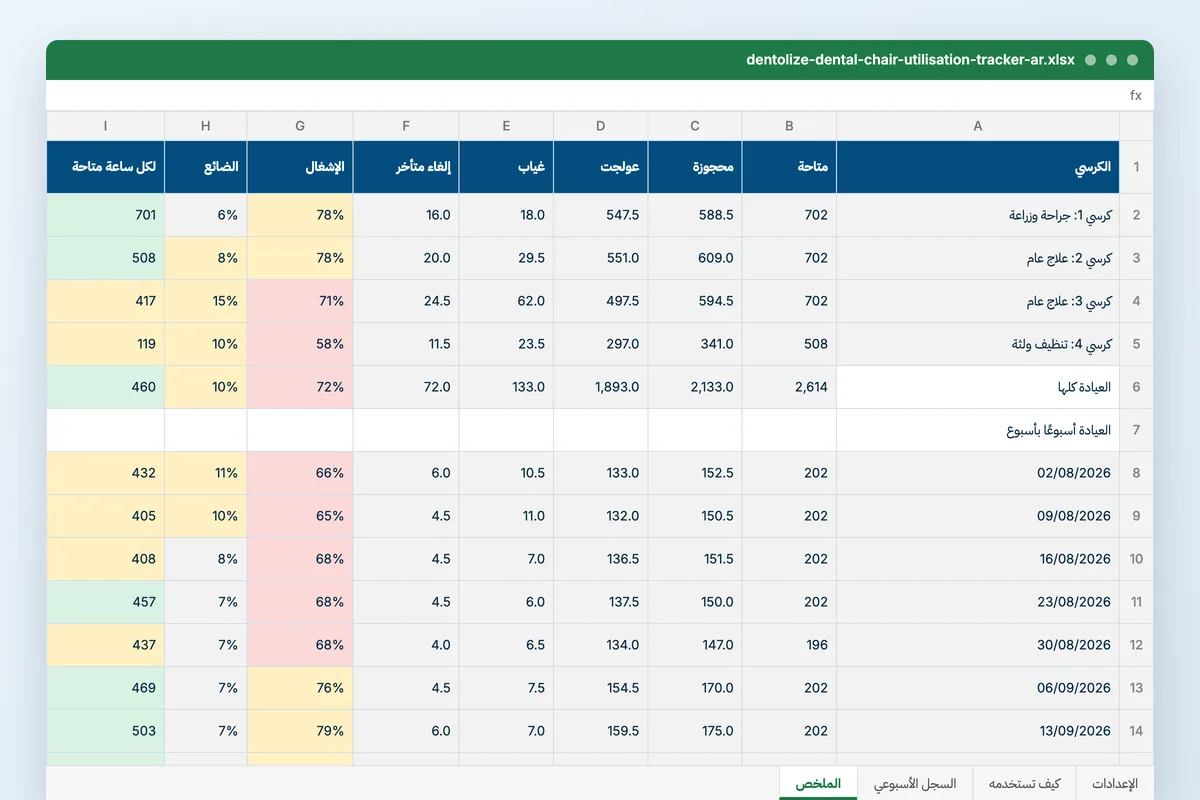Select the date cell 23/08/2026
The width and height of the screenshot is (1200, 800).
coord(978,602)
